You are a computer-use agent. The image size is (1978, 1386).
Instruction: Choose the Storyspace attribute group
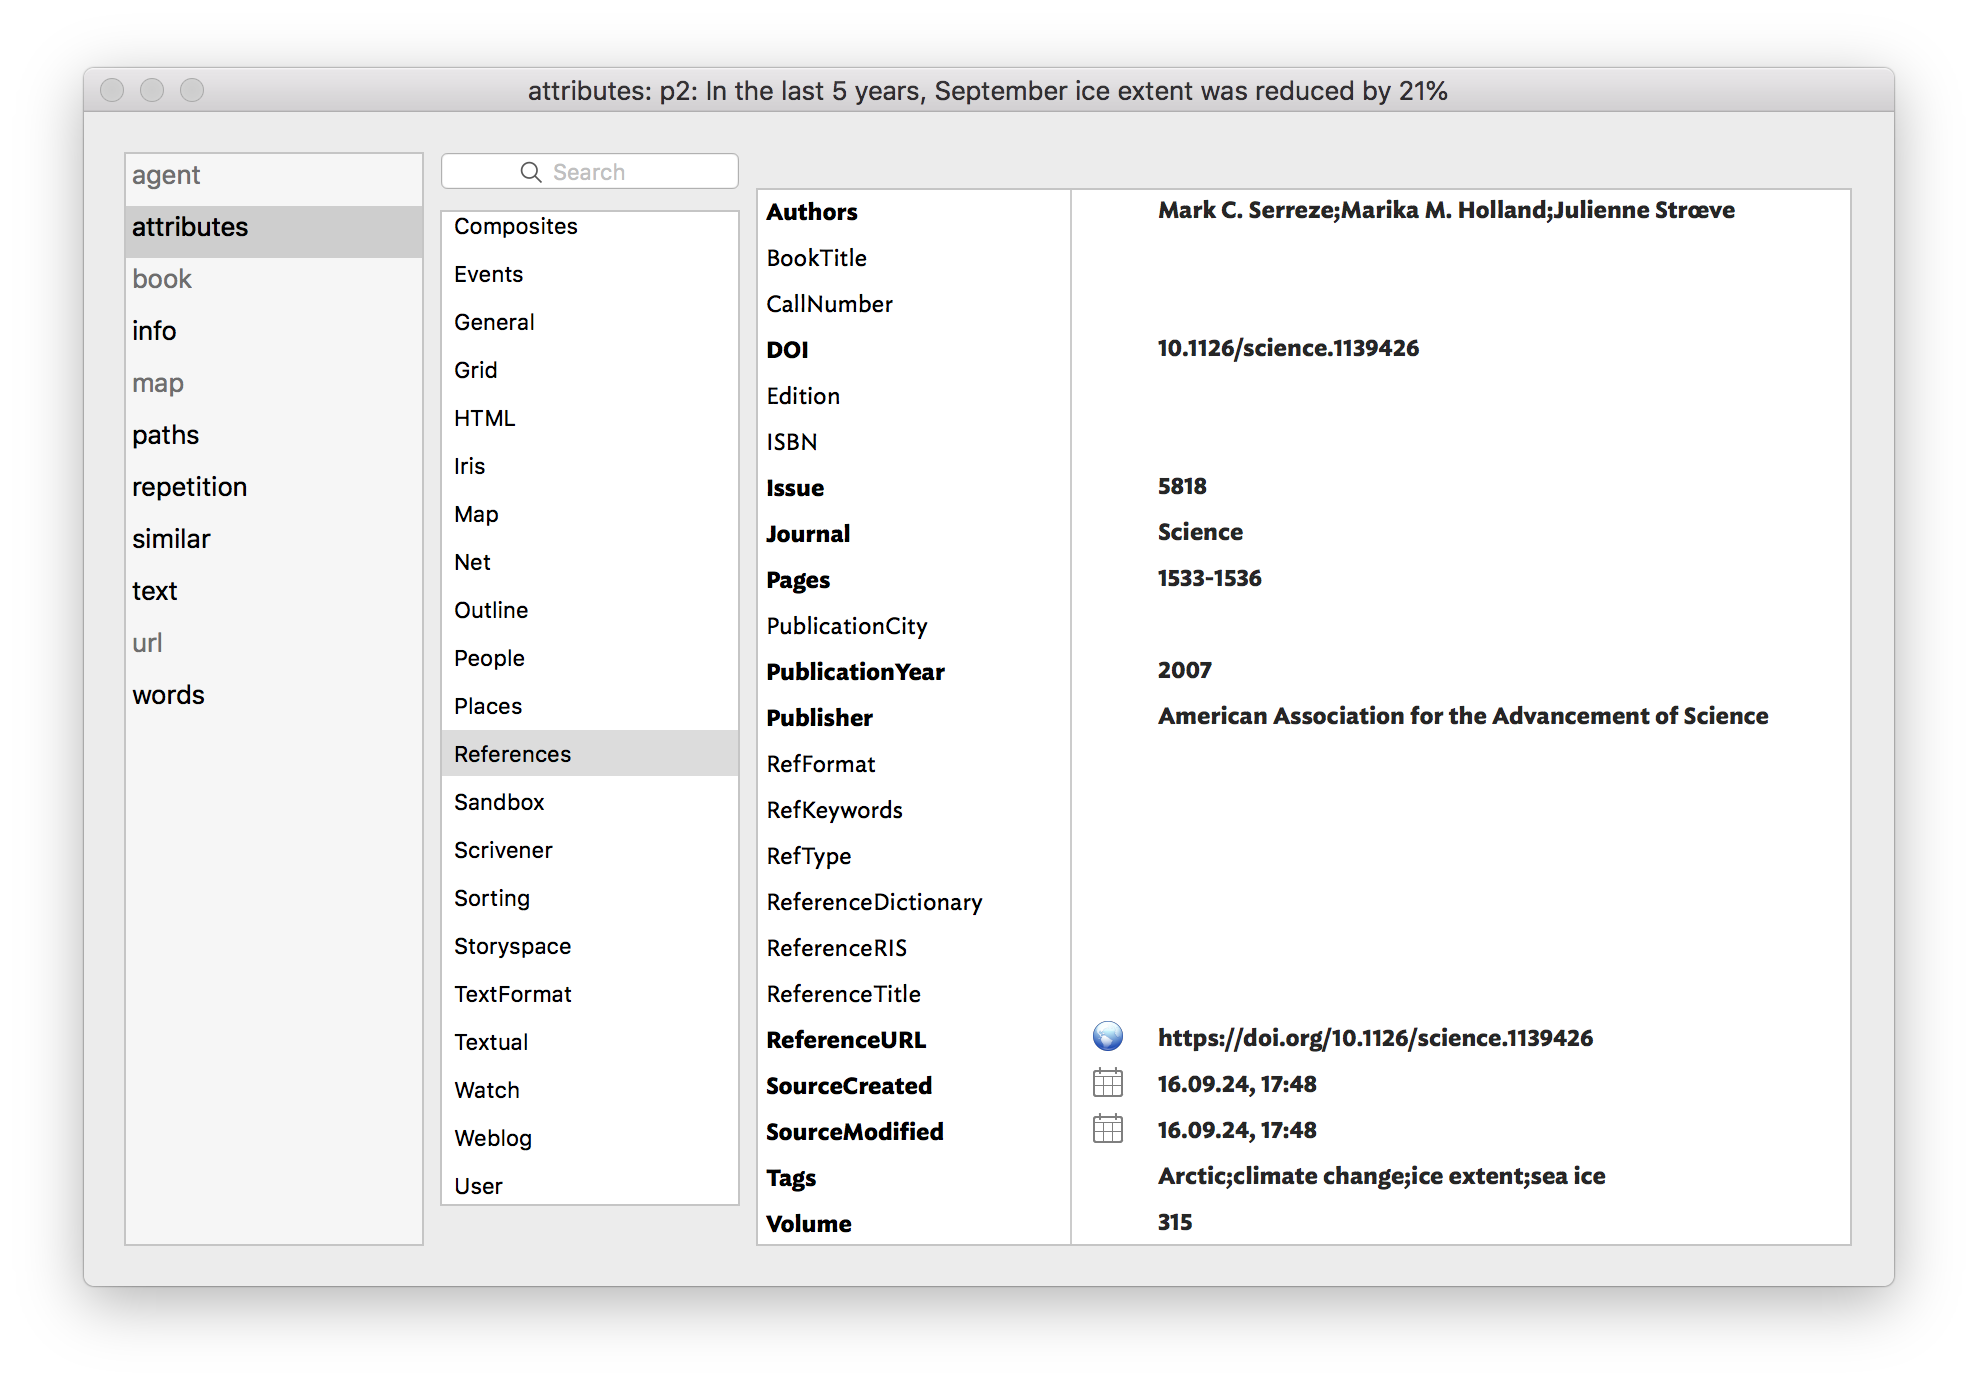tap(512, 946)
